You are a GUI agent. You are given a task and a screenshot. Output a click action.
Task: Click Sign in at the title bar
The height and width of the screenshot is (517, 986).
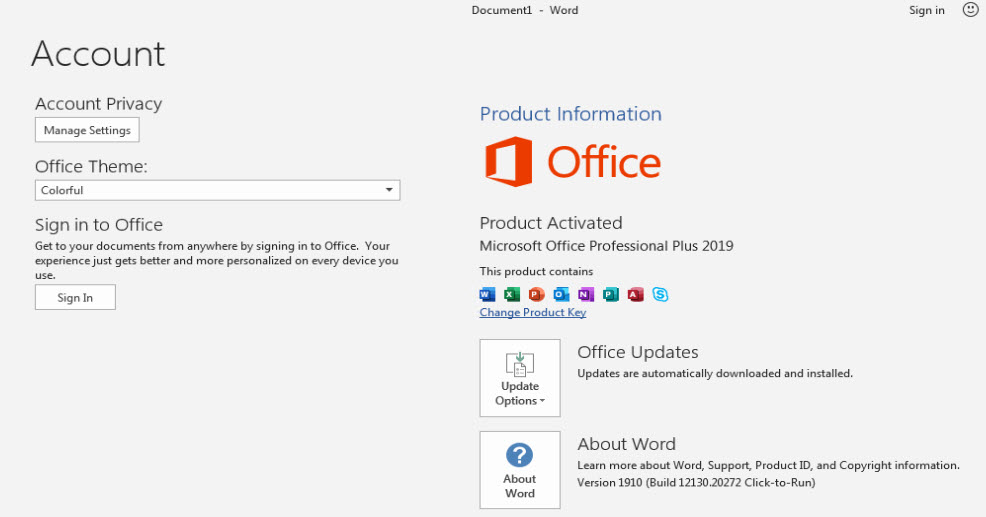(926, 10)
